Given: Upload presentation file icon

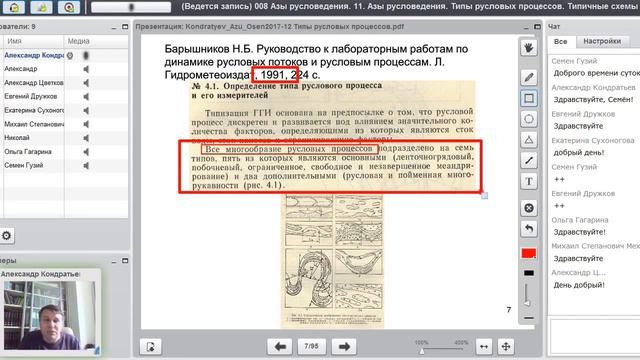Looking at the screenshot, I should point(151,347).
